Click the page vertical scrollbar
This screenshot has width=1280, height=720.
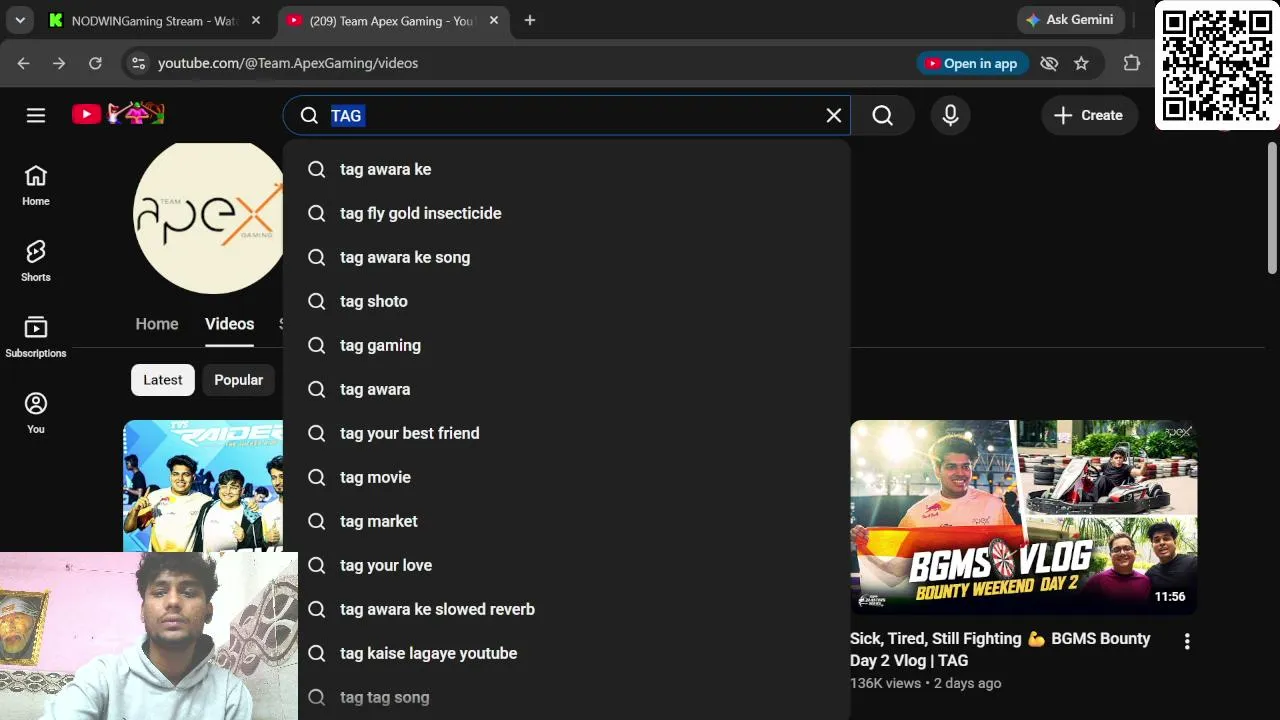tap(1272, 207)
